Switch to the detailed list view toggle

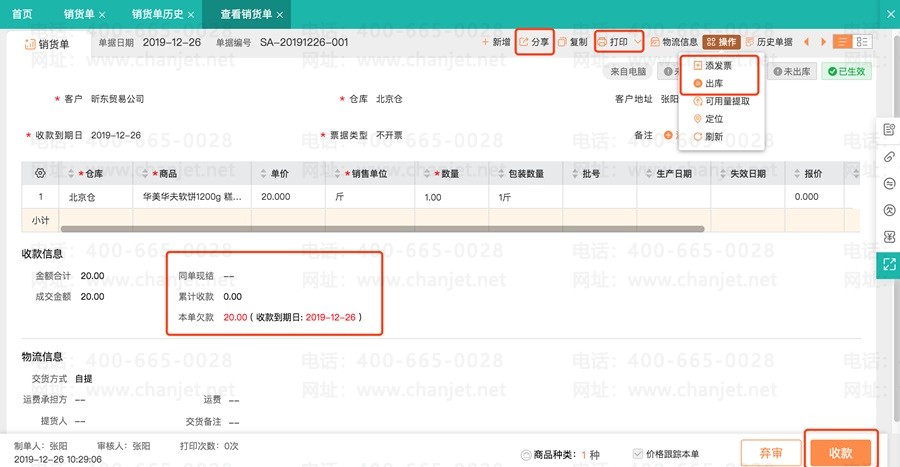click(862, 42)
